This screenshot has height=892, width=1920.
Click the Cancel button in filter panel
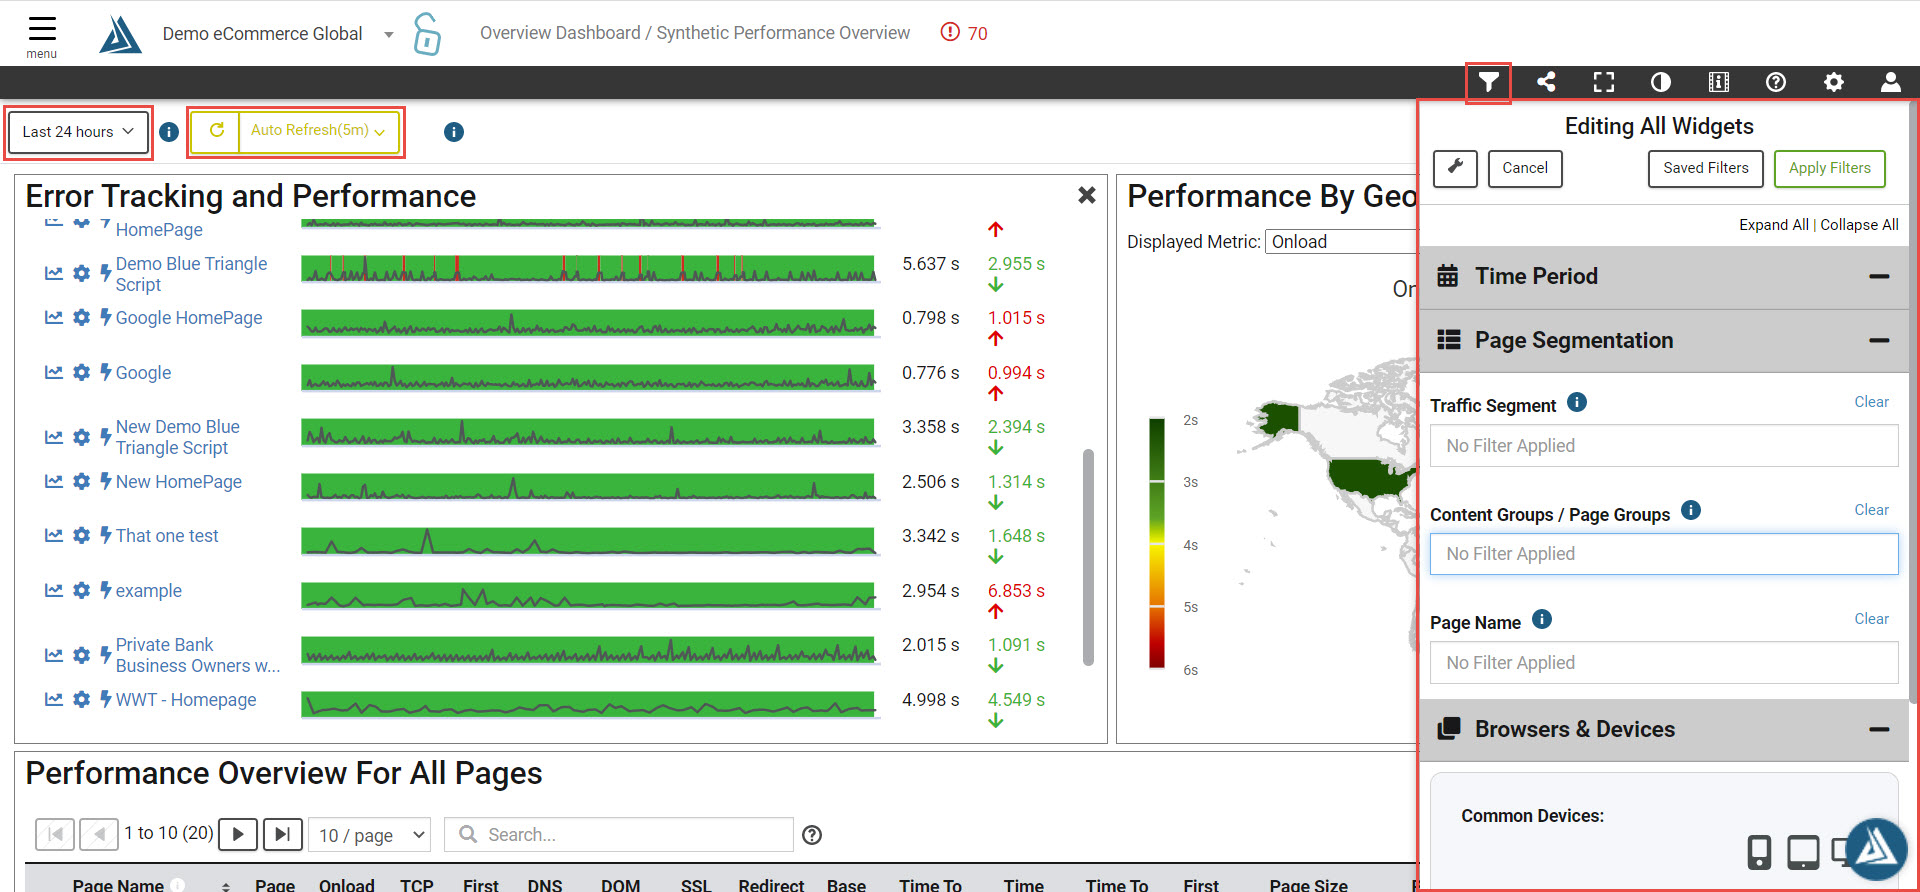click(1524, 168)
